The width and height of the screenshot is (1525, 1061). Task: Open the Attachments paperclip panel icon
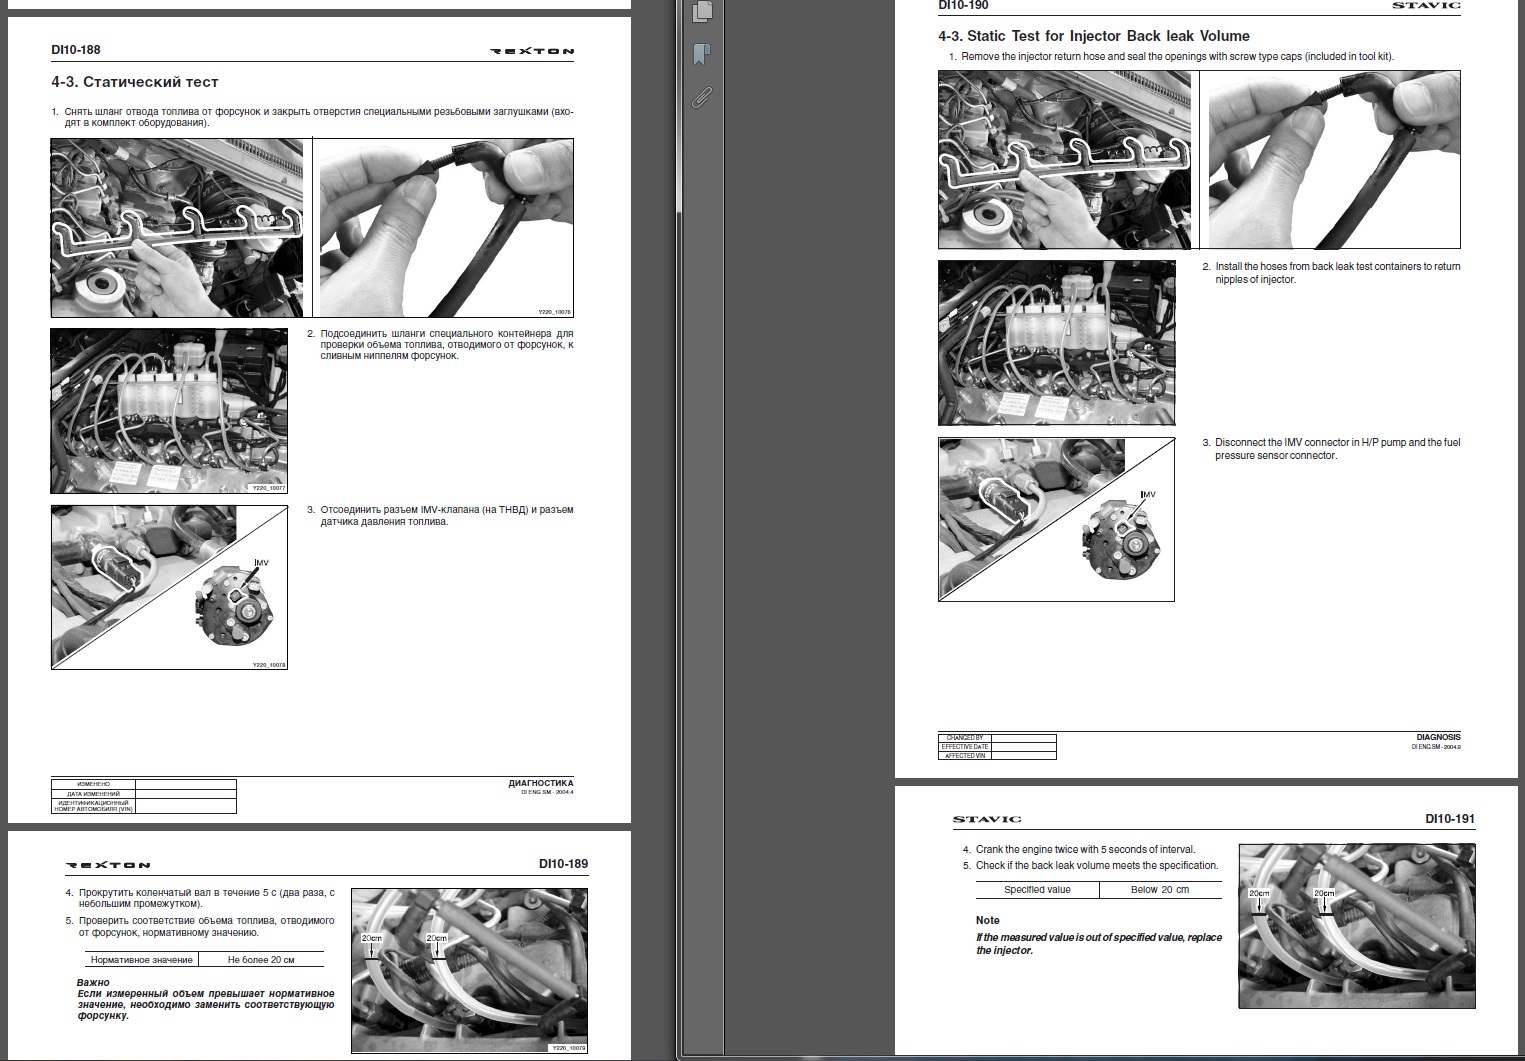pos(702,97)
